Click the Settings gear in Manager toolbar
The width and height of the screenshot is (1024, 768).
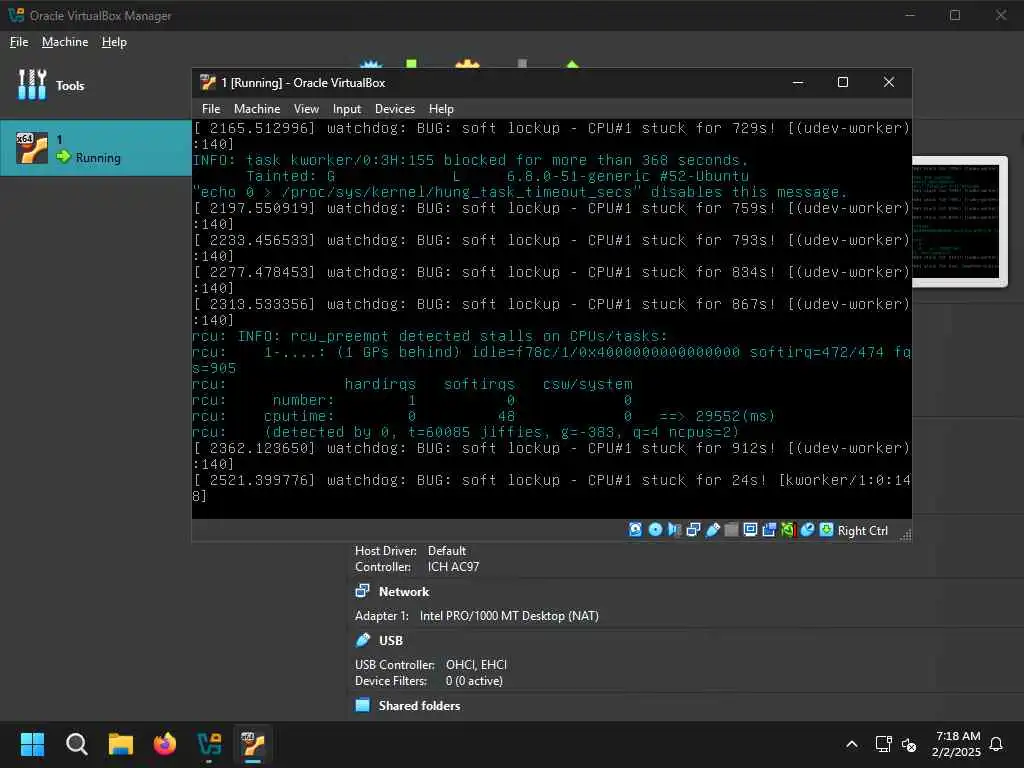tap(467, 63)
